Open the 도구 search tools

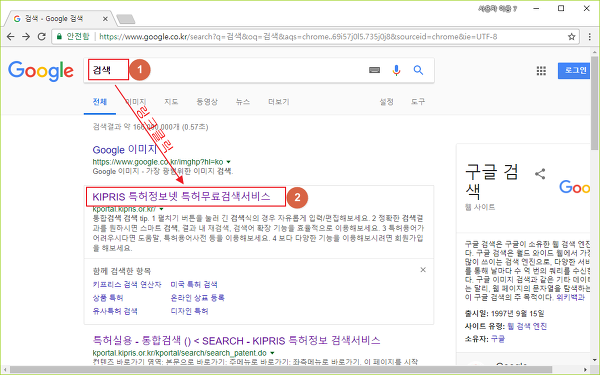[418, 102]
